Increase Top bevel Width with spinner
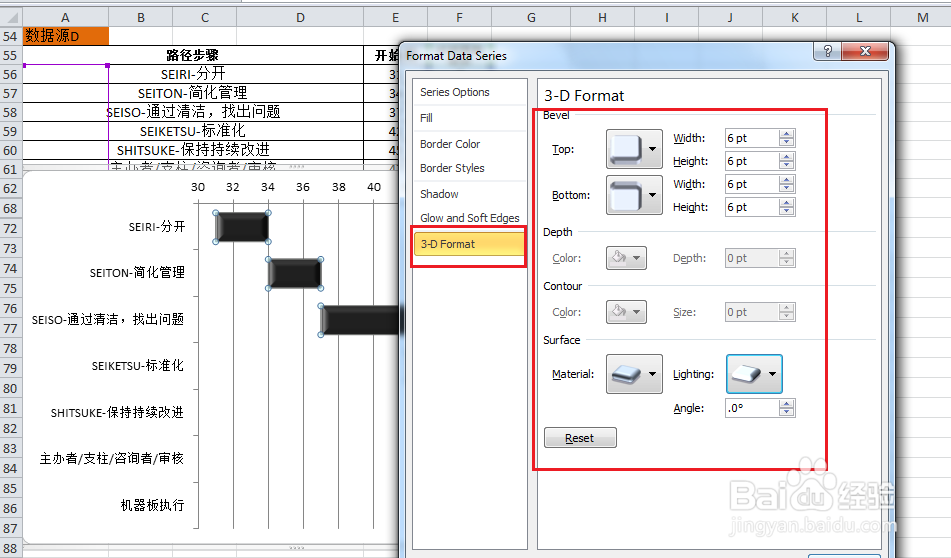This screenshot has height=558, width=951. click(x=787, y=134)
